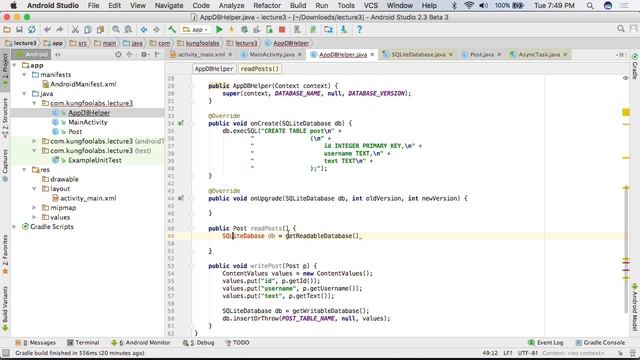The width and height of the screenshot is (640, 360).
Task: Expand the Gradle Scripts node
Action: 14,227
